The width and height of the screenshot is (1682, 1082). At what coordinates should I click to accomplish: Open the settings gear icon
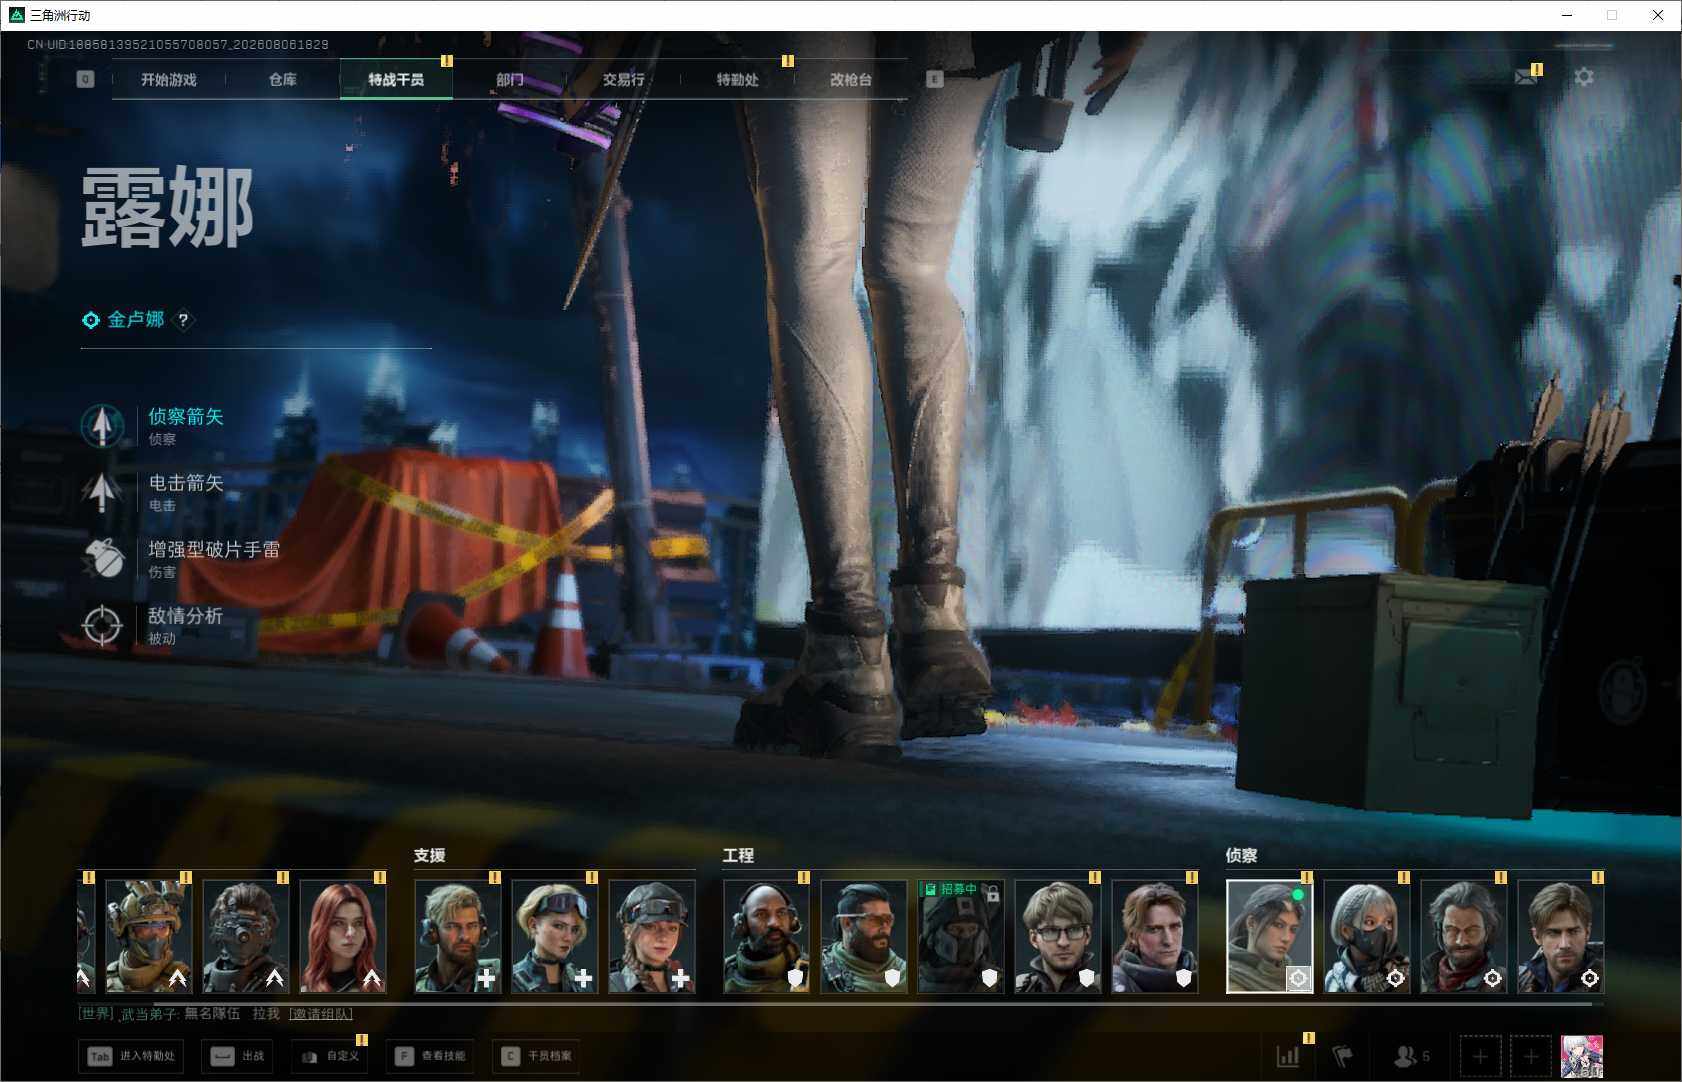click(x=1584, y=77)
